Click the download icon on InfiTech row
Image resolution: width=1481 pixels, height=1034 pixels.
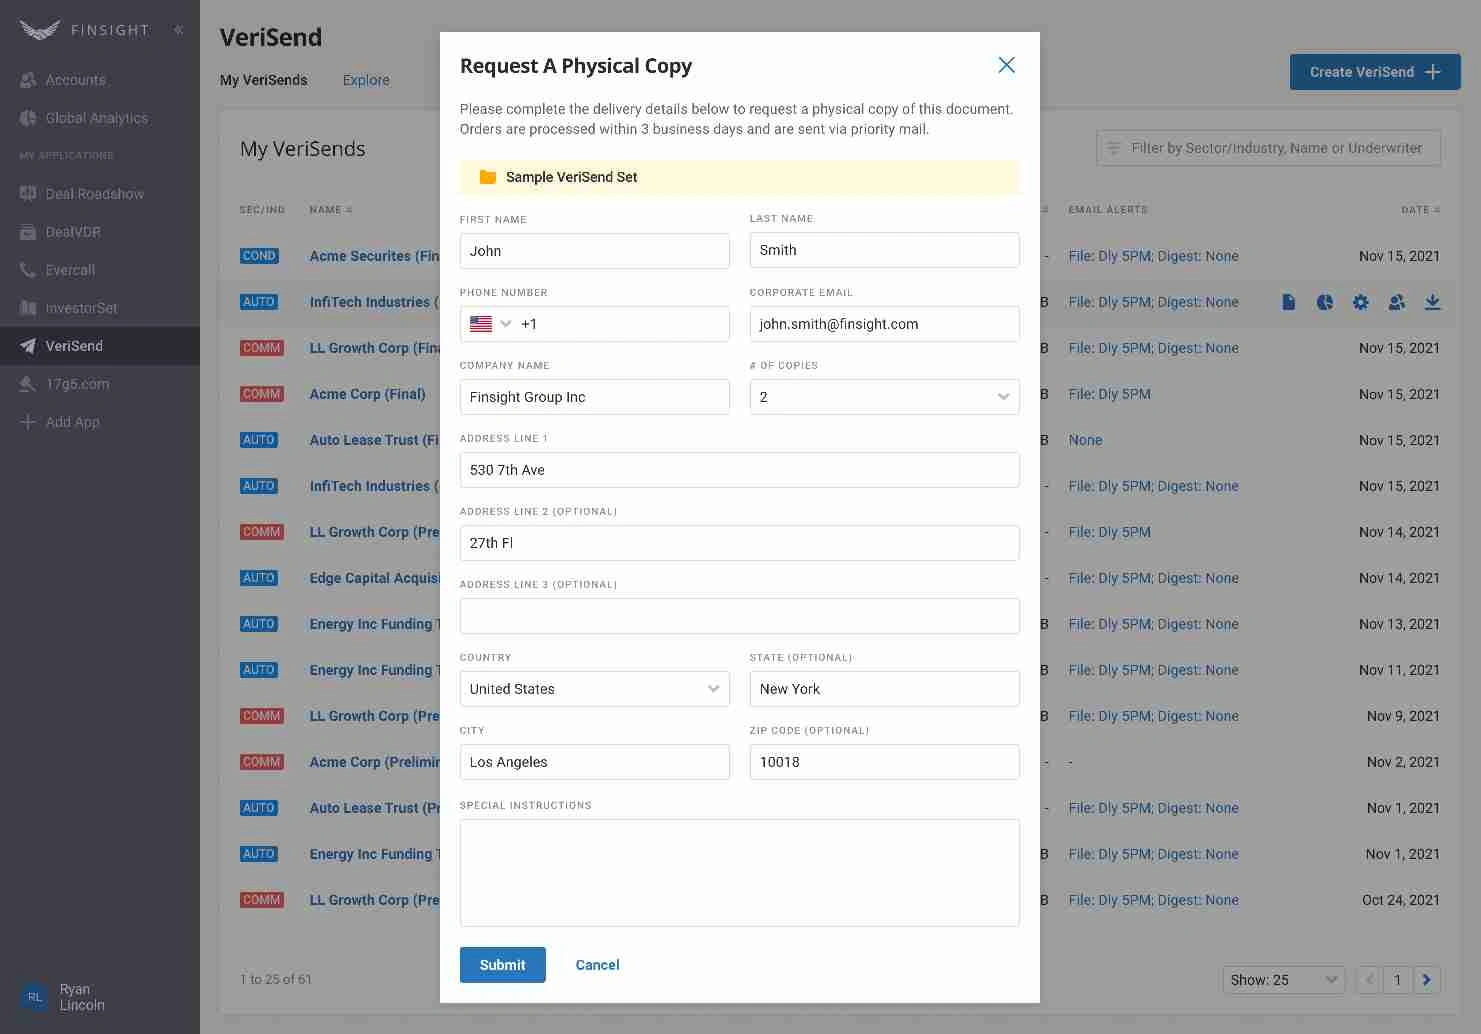(x=1432, y=302)
